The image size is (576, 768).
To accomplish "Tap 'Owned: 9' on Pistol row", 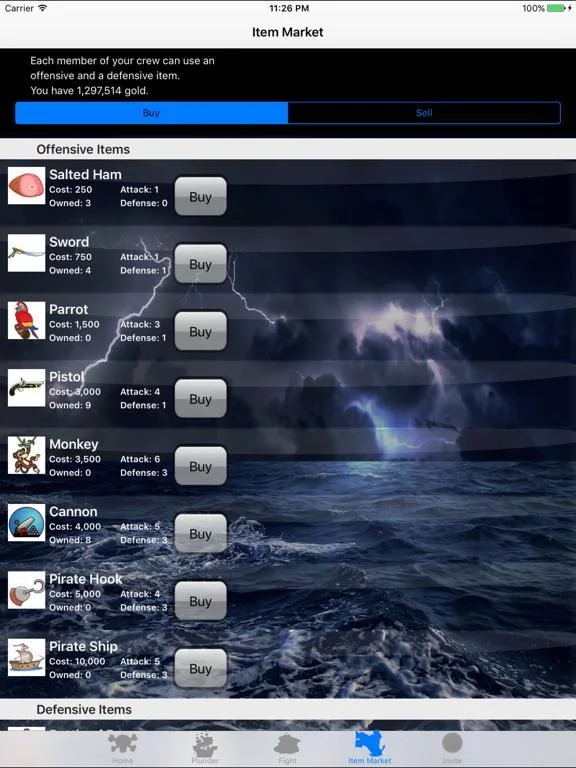I will click(70, 405).
